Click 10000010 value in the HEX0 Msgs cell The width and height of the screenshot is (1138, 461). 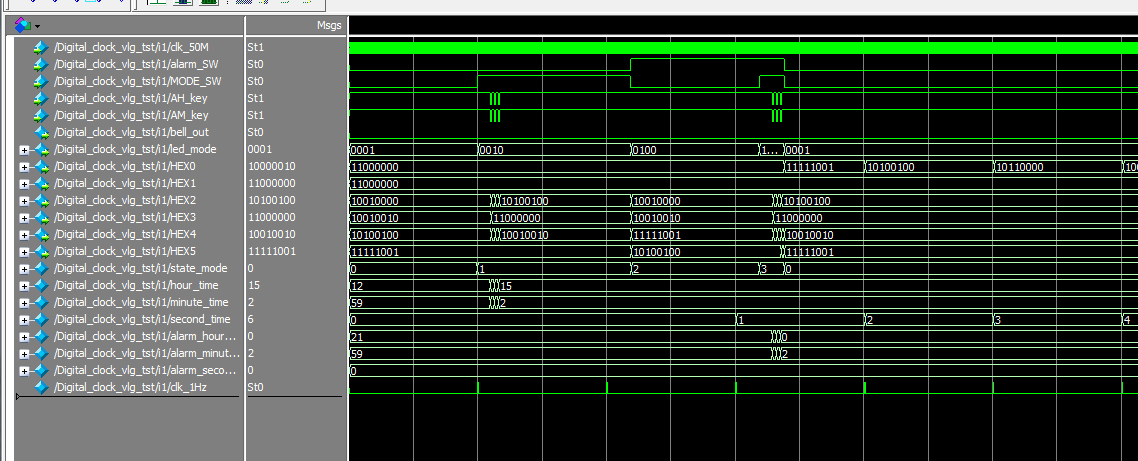point(271,166)
